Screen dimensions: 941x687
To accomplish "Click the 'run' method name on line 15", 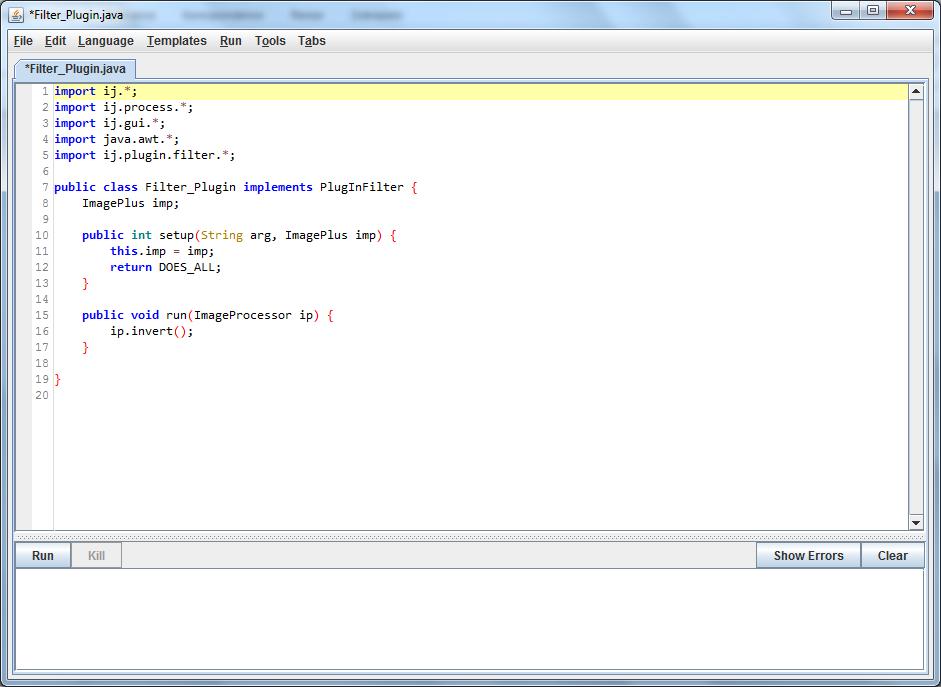I will [176, 315].
